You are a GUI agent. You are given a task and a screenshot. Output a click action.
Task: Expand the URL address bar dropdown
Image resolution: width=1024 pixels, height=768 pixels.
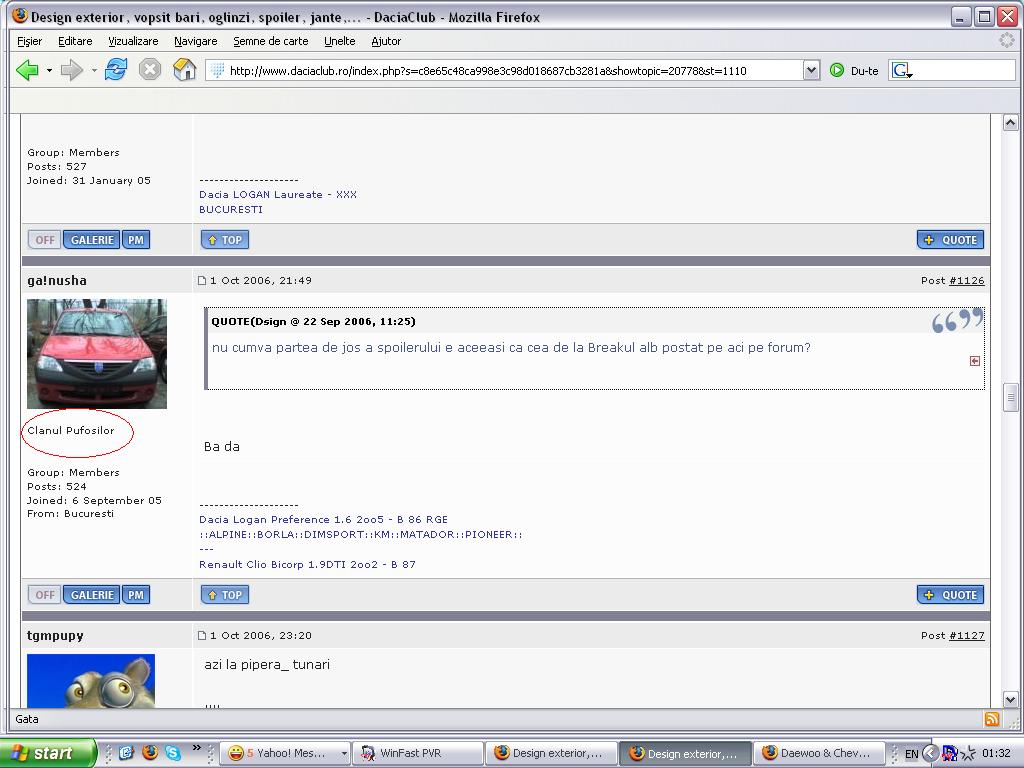[811, 70]
